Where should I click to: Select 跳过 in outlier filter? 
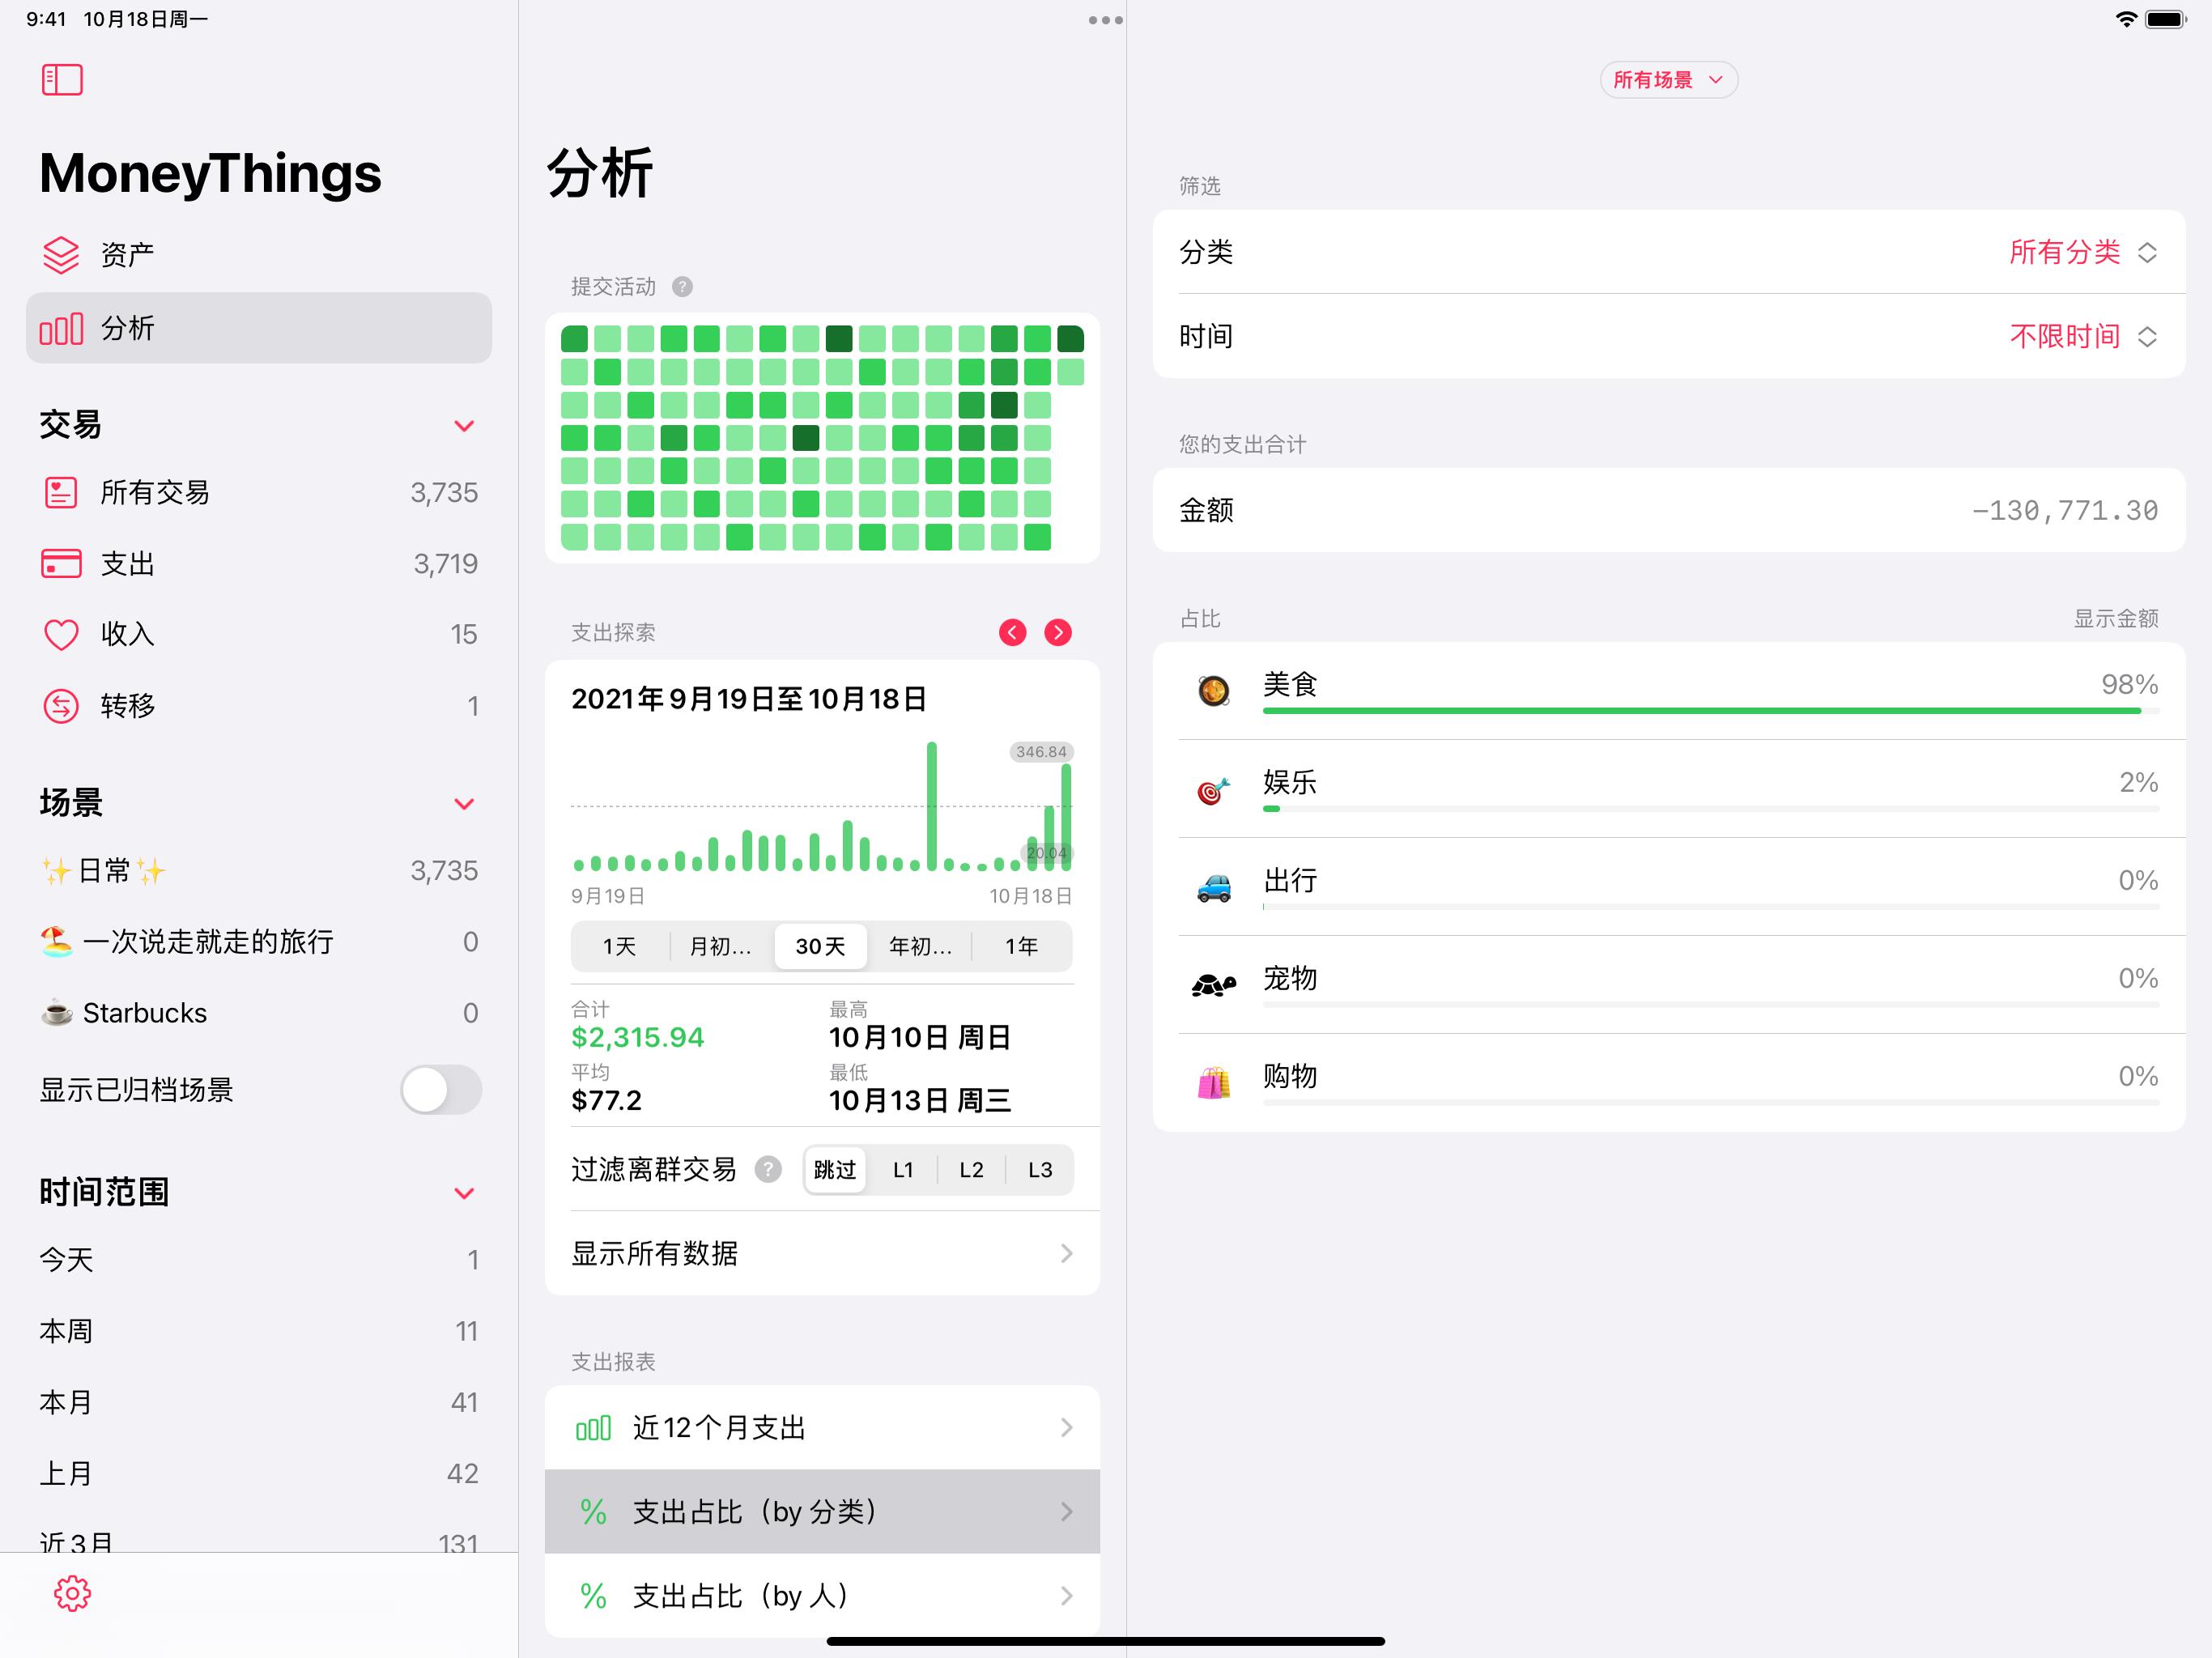tap(835, 1170)
